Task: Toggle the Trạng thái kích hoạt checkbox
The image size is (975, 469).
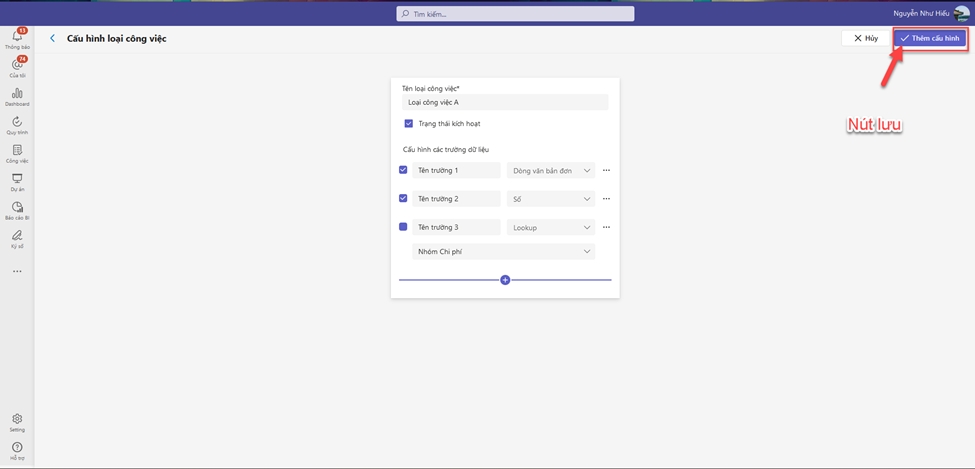Action: 409,124
